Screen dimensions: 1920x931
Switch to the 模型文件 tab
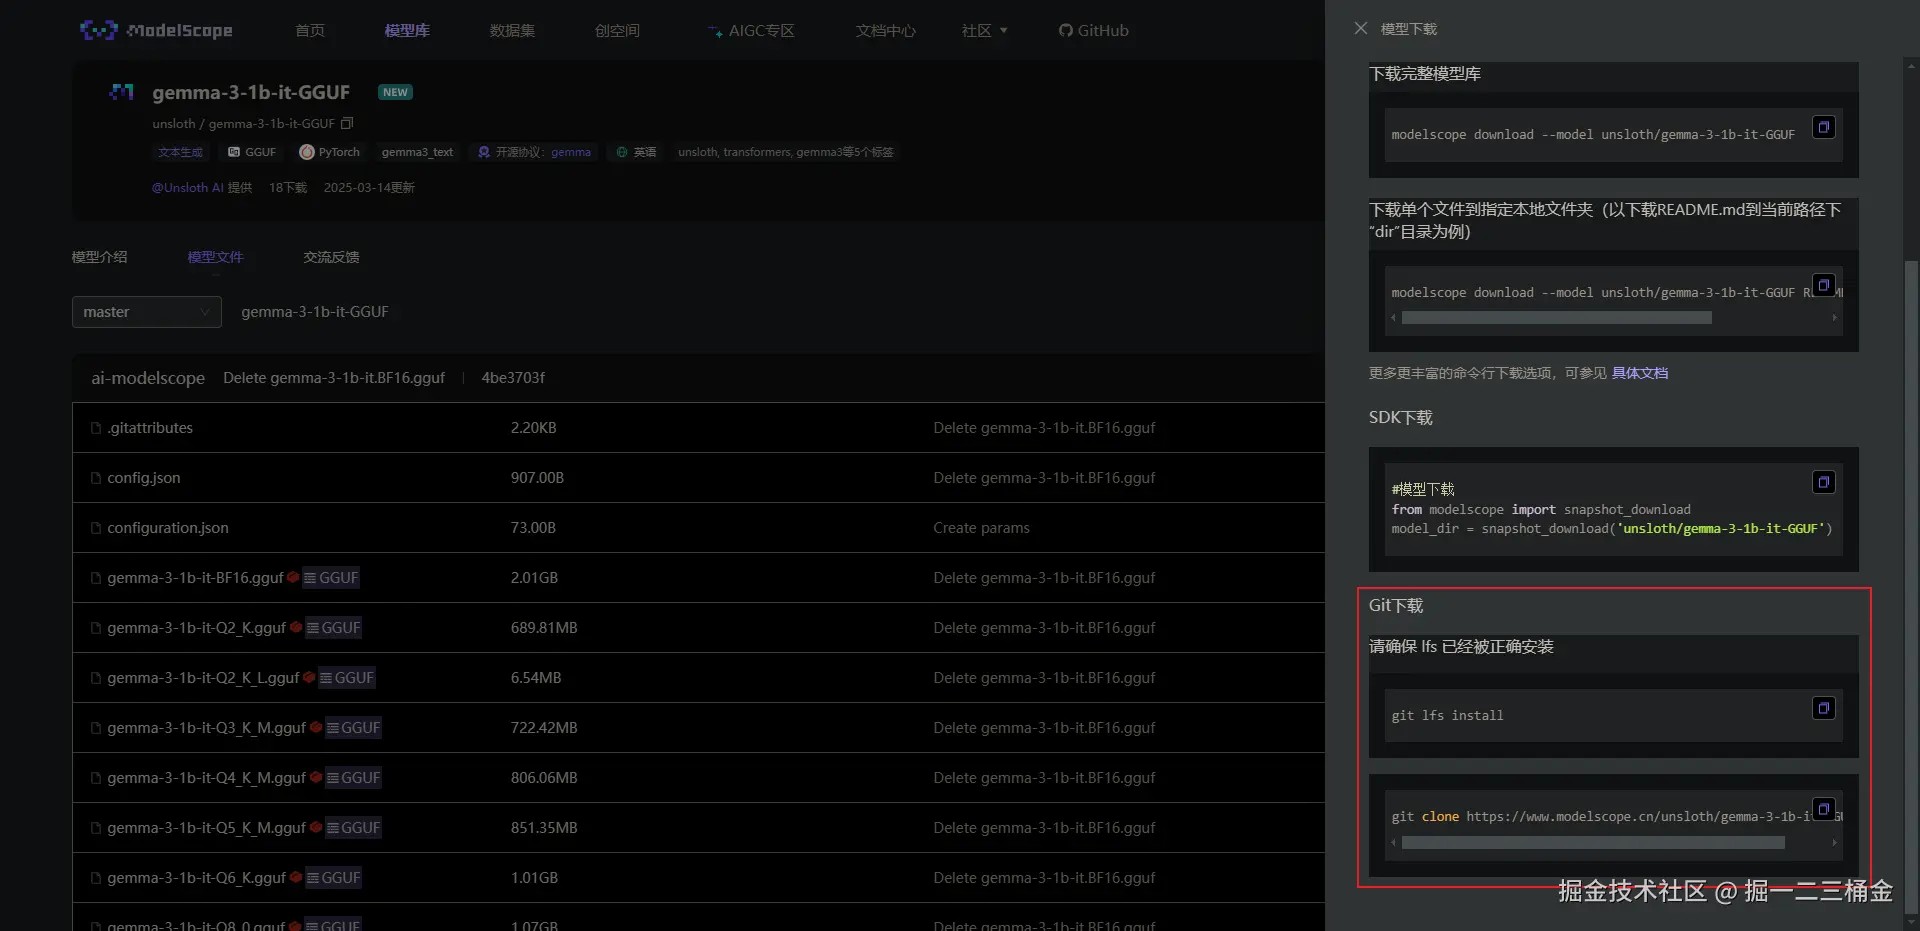[x=215, y=257]
